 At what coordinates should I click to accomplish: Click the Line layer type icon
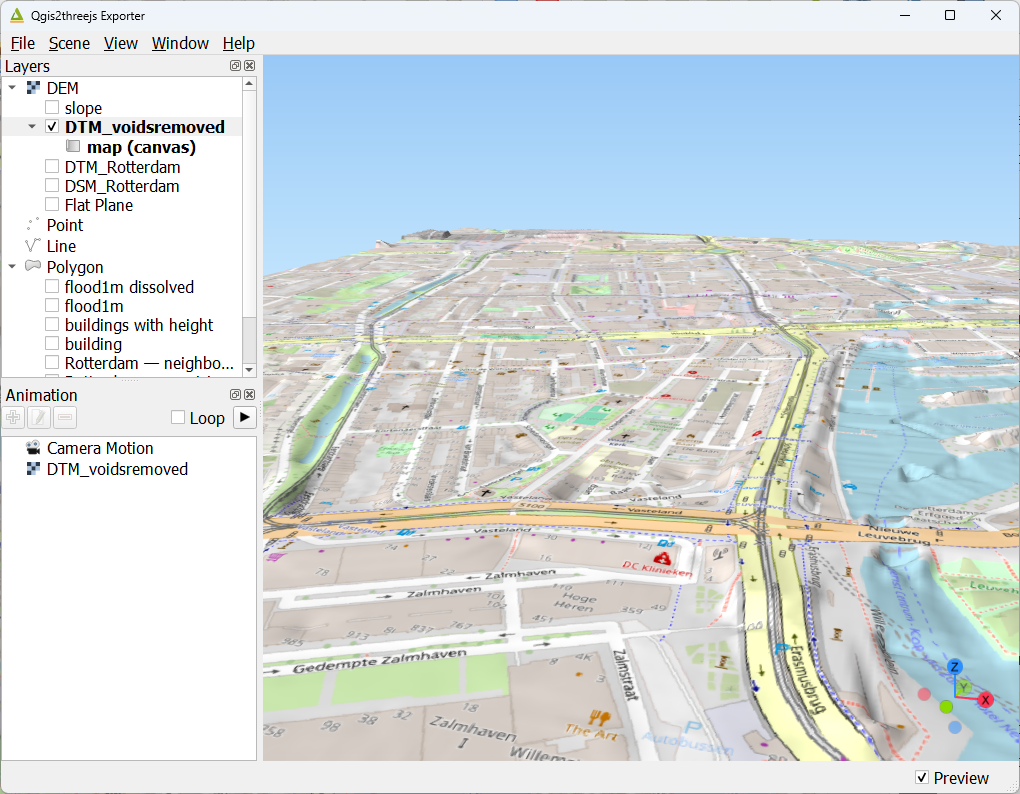point(31,246)
